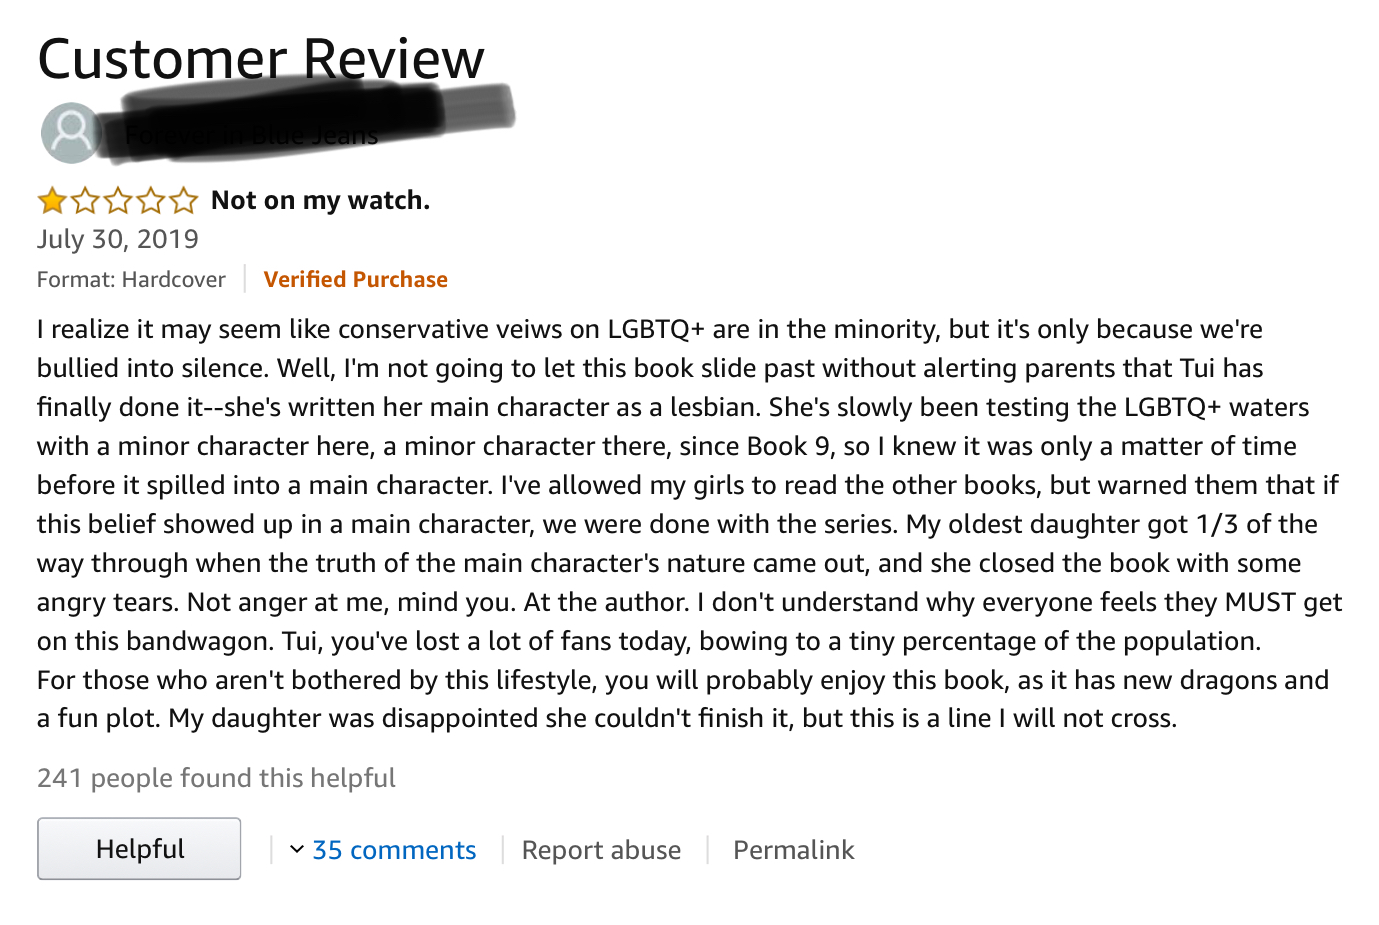Image resolution: width=1379 pixels, height=925 pixels.
Task: Click the review date July 30, 2019
Action: click(118, 240)
